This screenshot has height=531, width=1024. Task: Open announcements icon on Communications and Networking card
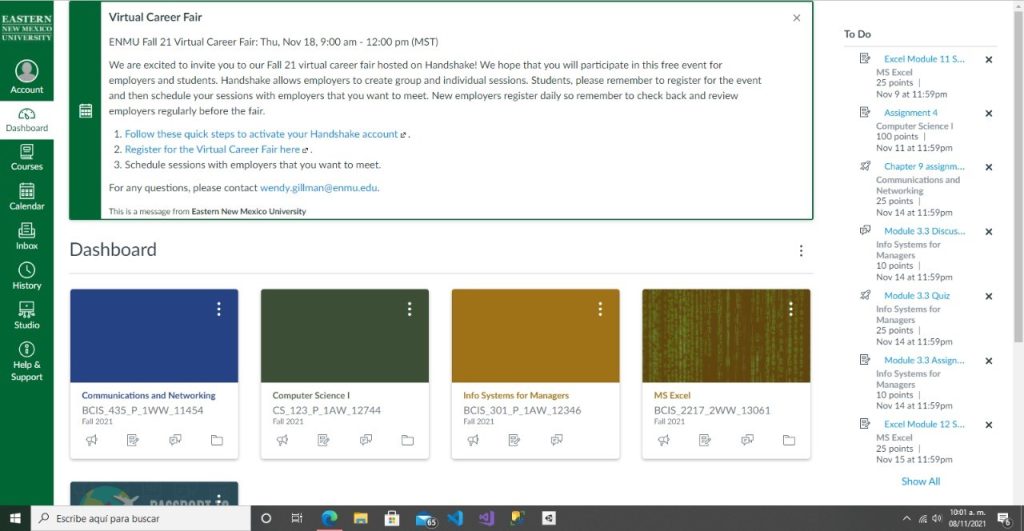(x=91, y=440)
